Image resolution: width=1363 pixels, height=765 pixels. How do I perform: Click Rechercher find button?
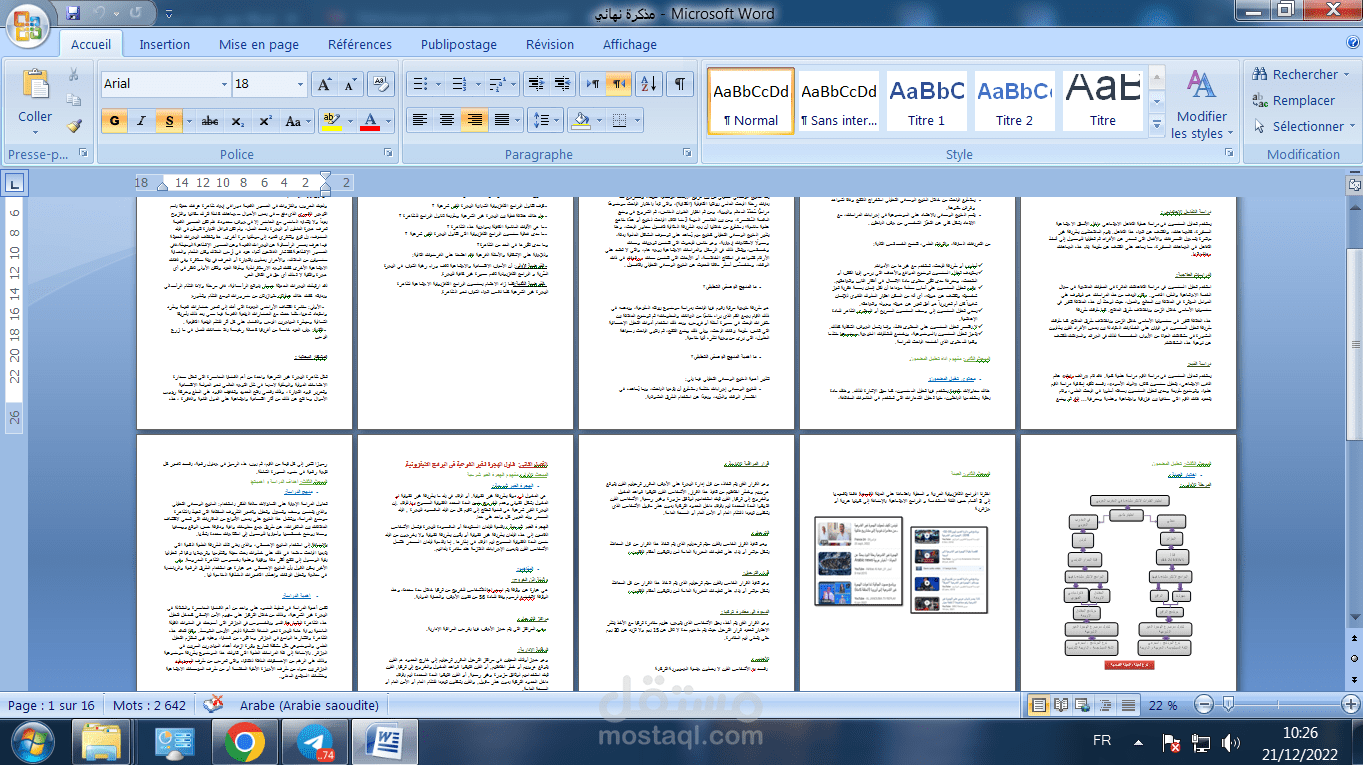pyautogui.click(x=1301, y=74)
